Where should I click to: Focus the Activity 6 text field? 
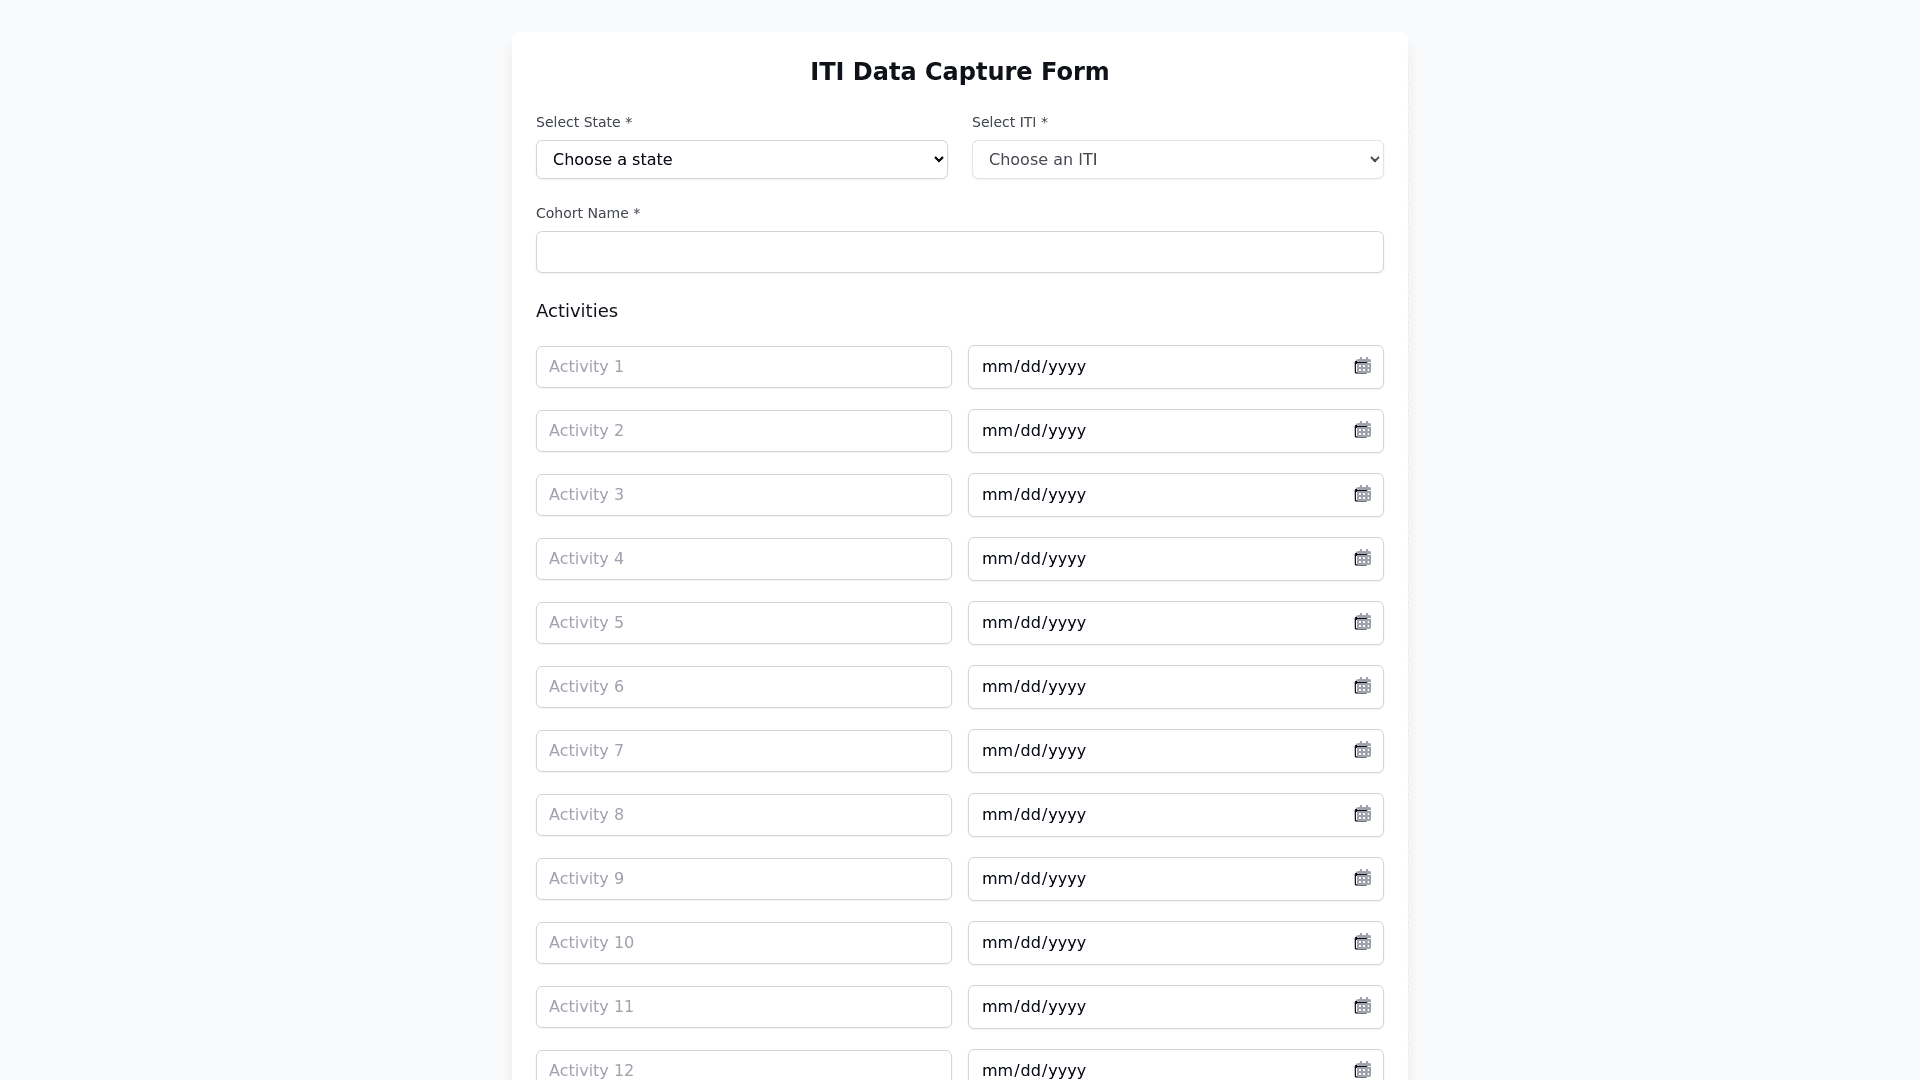[x=743, y=687]
